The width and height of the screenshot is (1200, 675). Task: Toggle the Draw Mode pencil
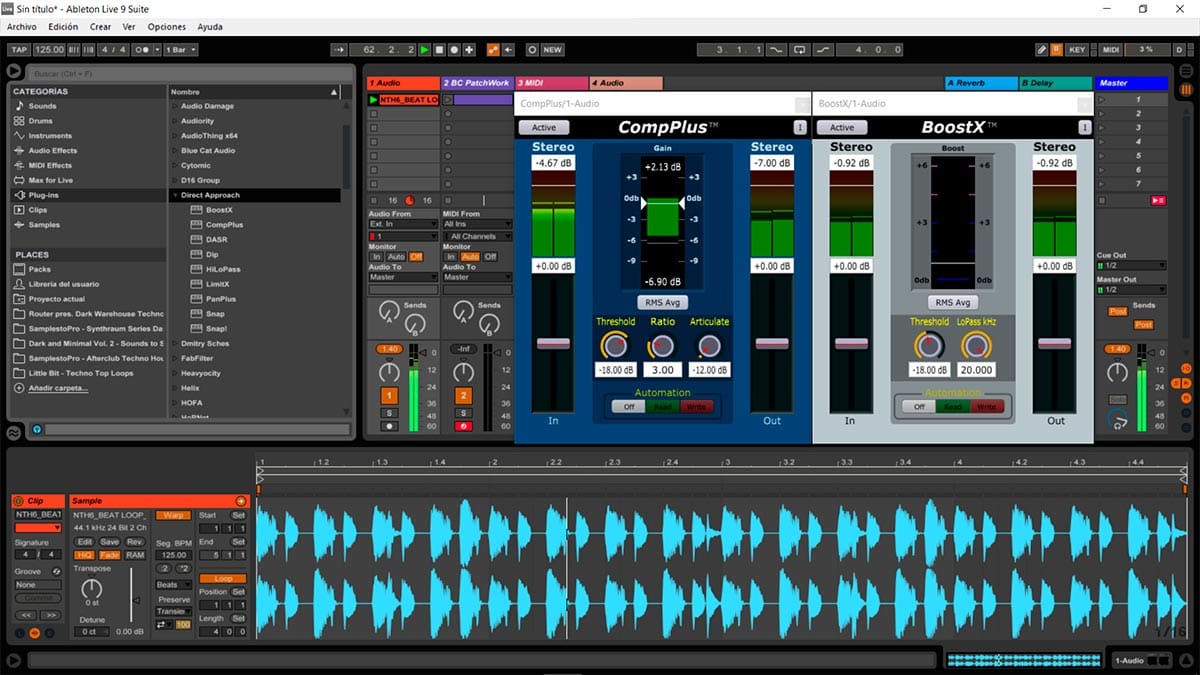[1041, 49]
